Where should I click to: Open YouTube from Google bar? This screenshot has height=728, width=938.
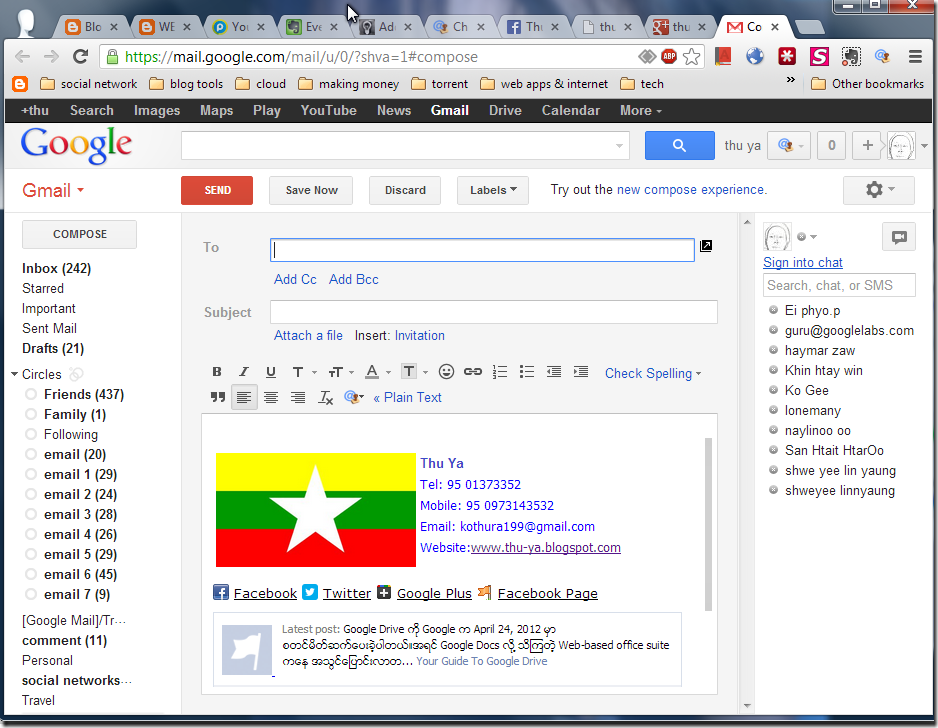coord(328,111)
